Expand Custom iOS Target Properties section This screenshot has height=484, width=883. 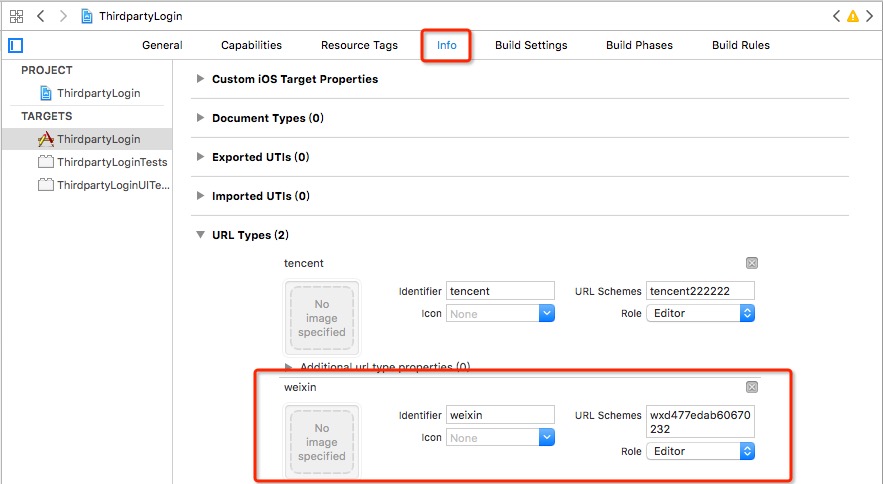(201, 79)
